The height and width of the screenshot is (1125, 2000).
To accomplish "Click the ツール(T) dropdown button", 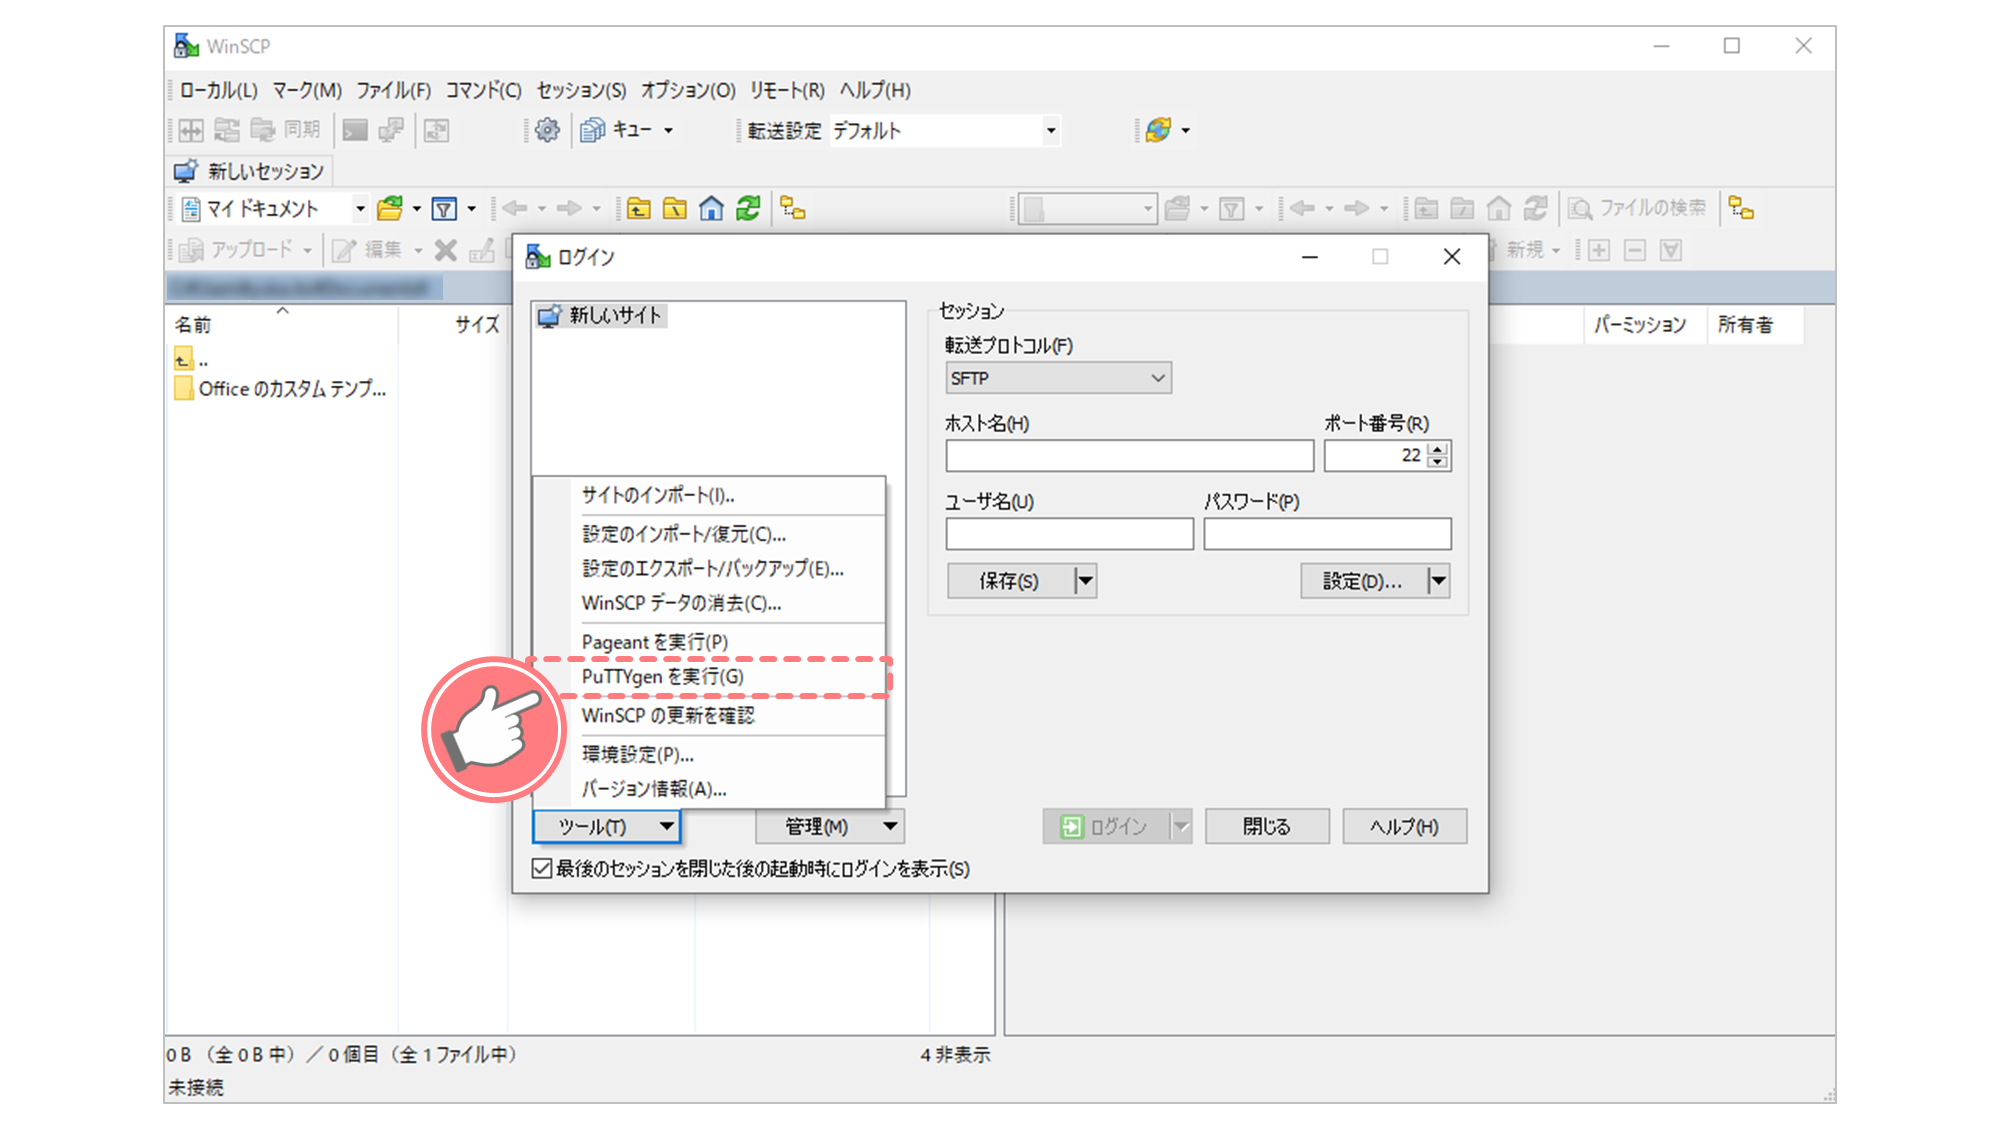I will (x=607, y=827).
